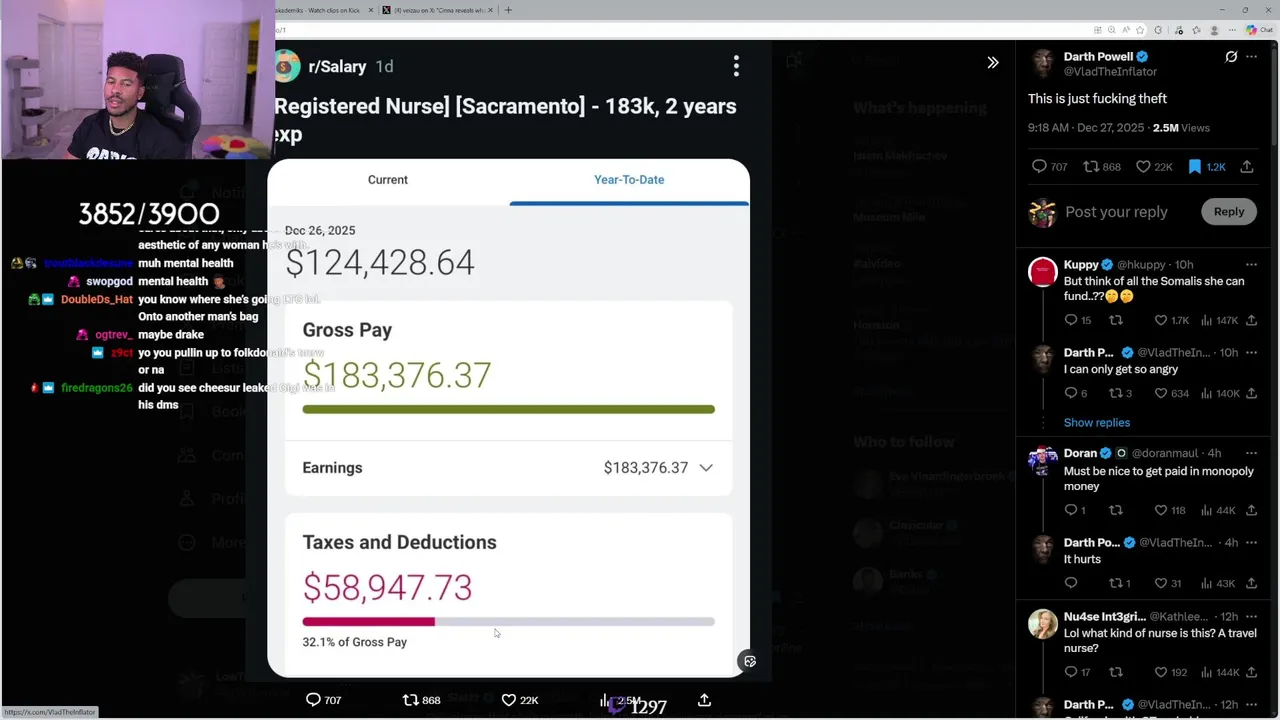This screenshot has width=1280, height=720.
Task: Repost the main post with 868 reposts
Action: [1091, 167]
